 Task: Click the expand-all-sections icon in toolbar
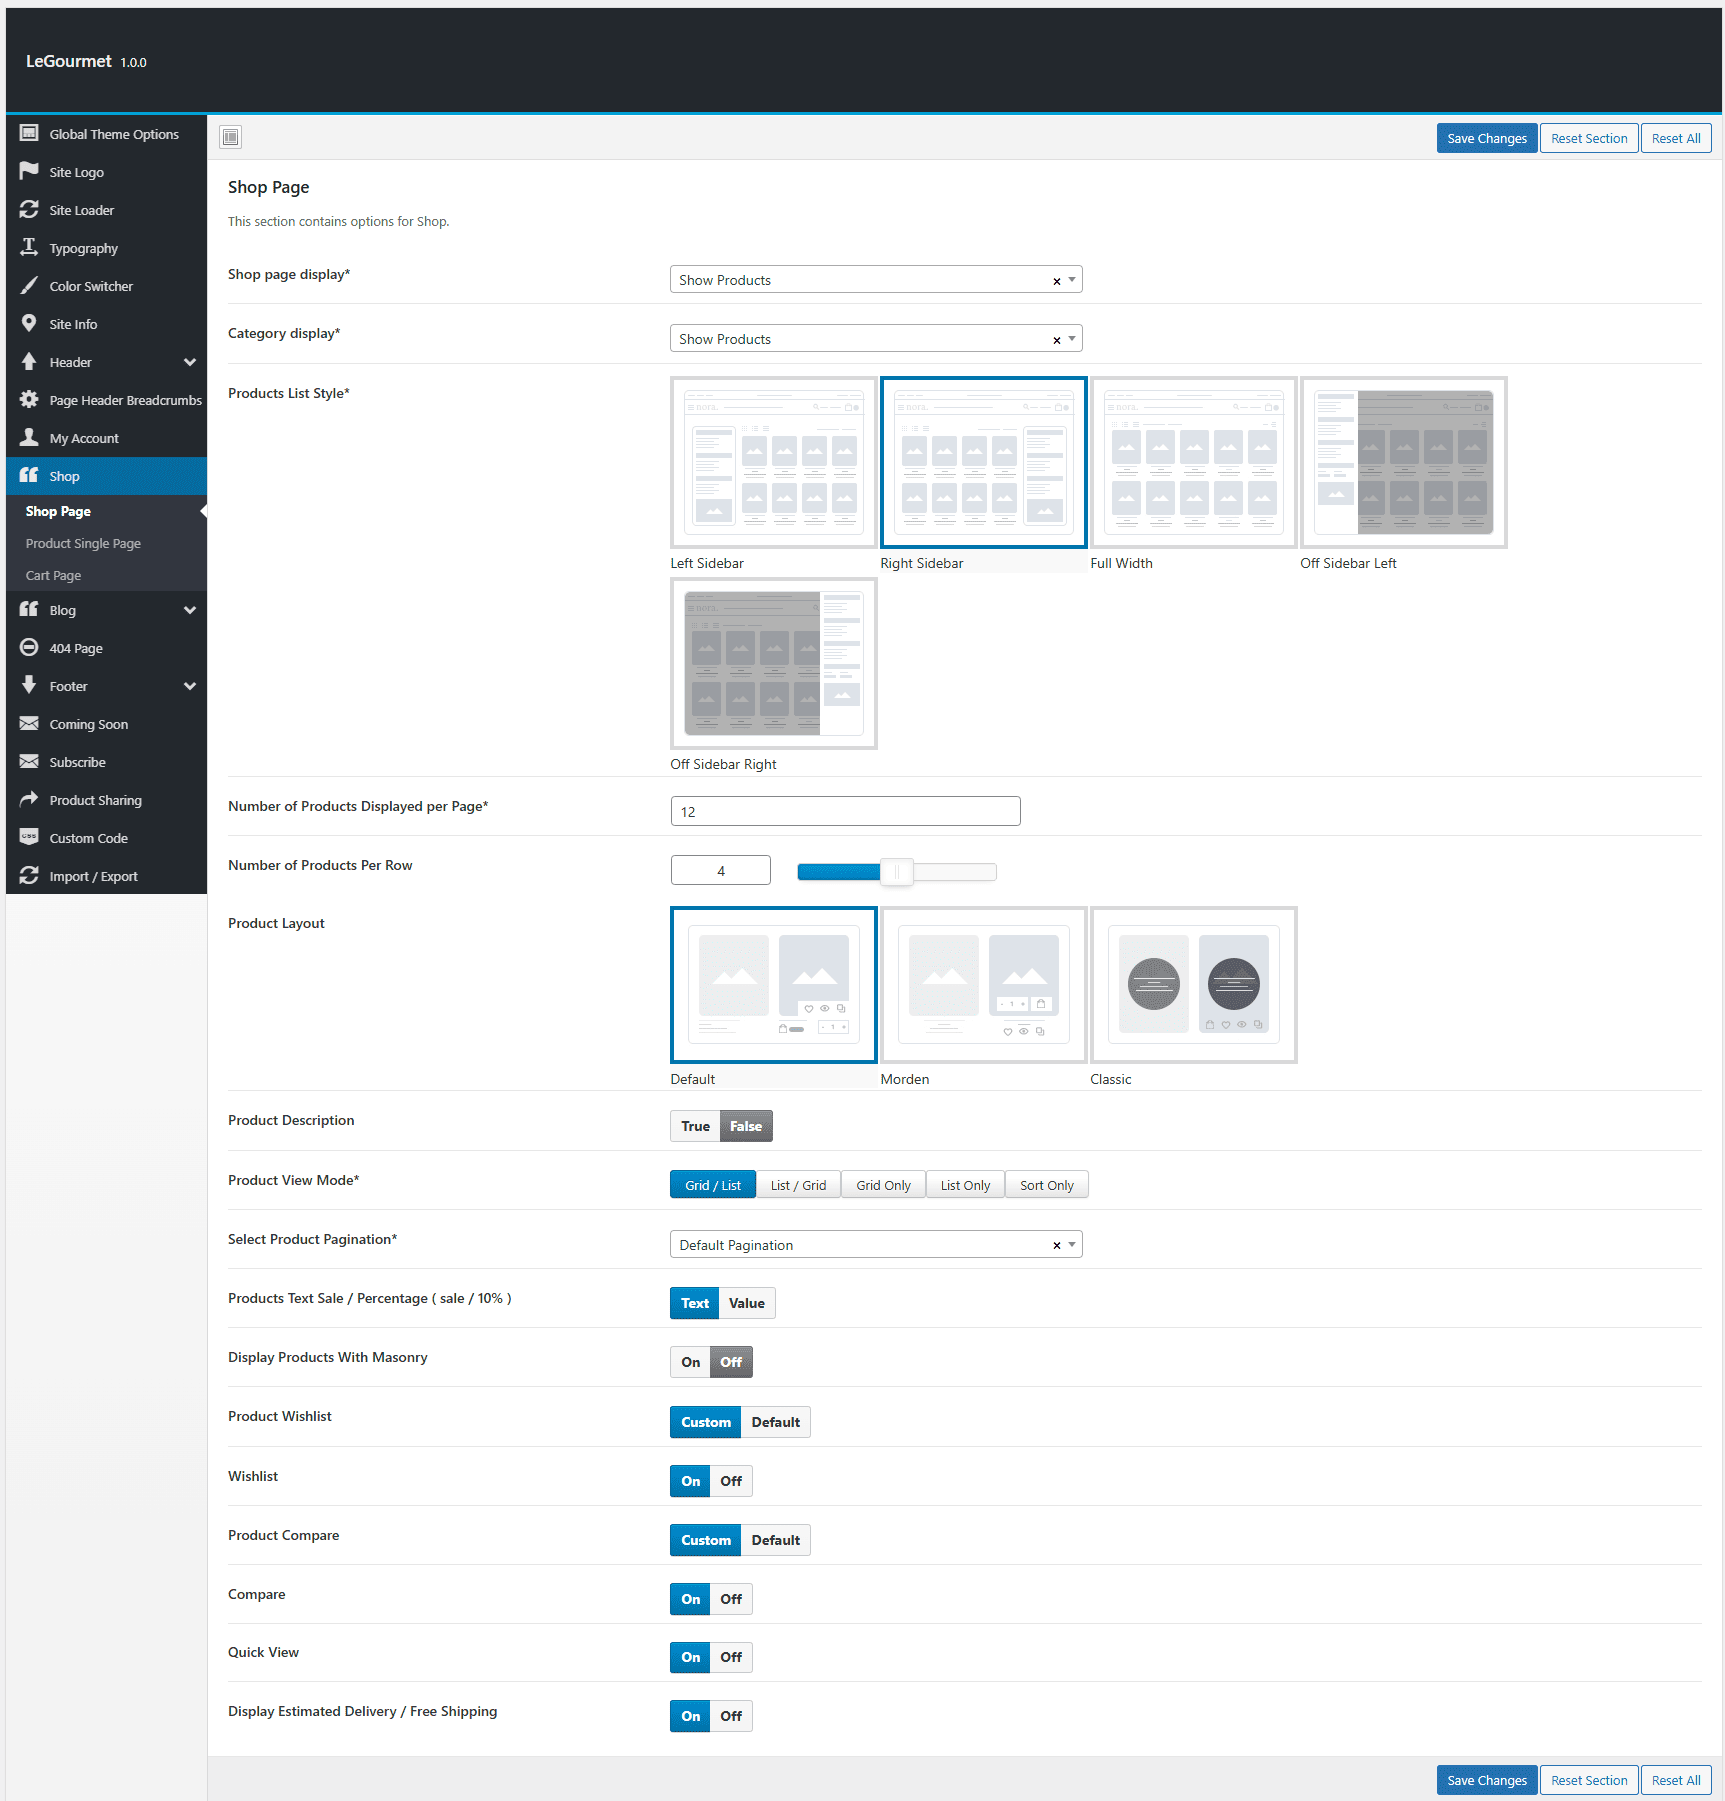(x=231, y=137)
